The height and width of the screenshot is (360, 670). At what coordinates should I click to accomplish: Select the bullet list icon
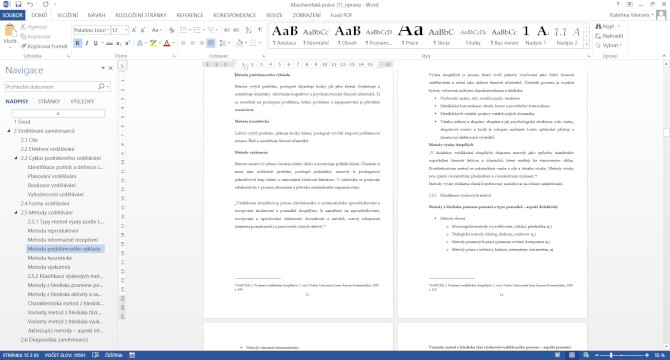[183, 30]
